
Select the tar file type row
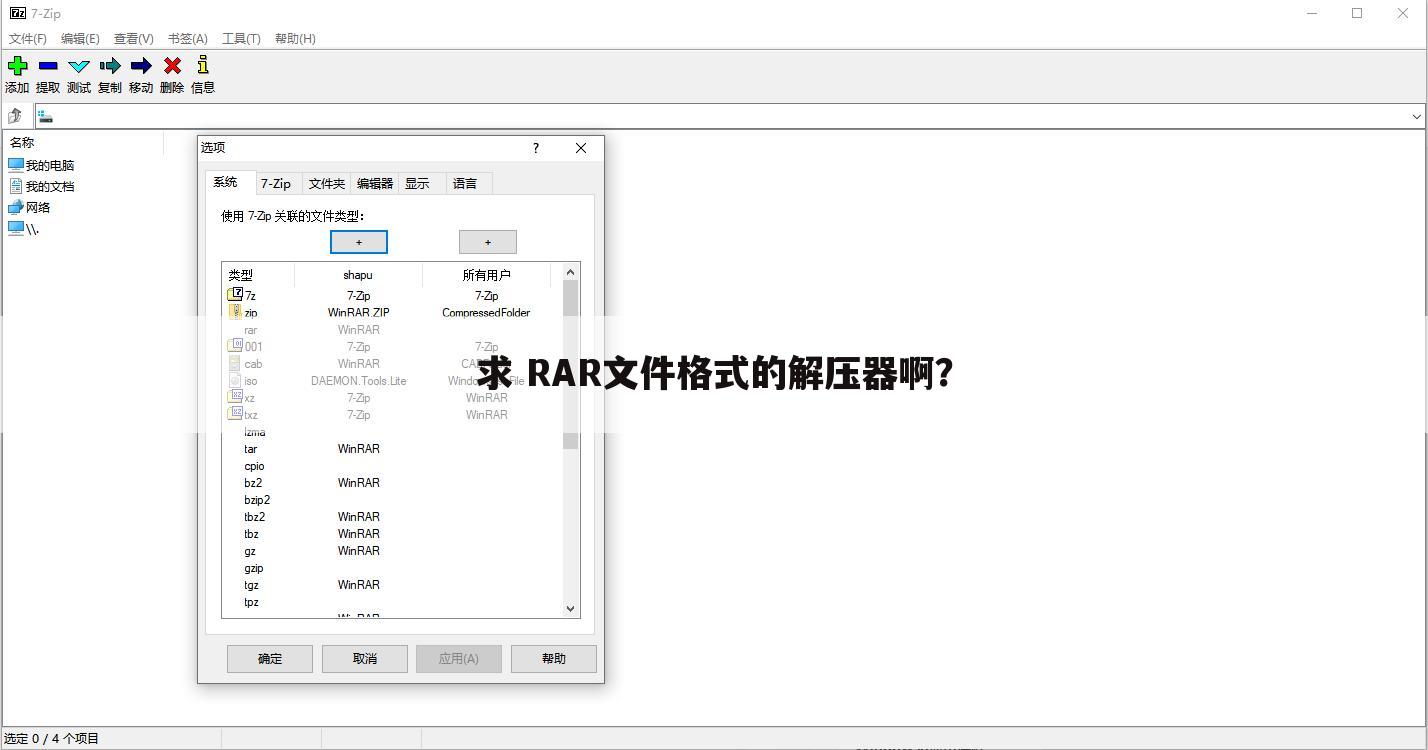[x=392, y=449]
